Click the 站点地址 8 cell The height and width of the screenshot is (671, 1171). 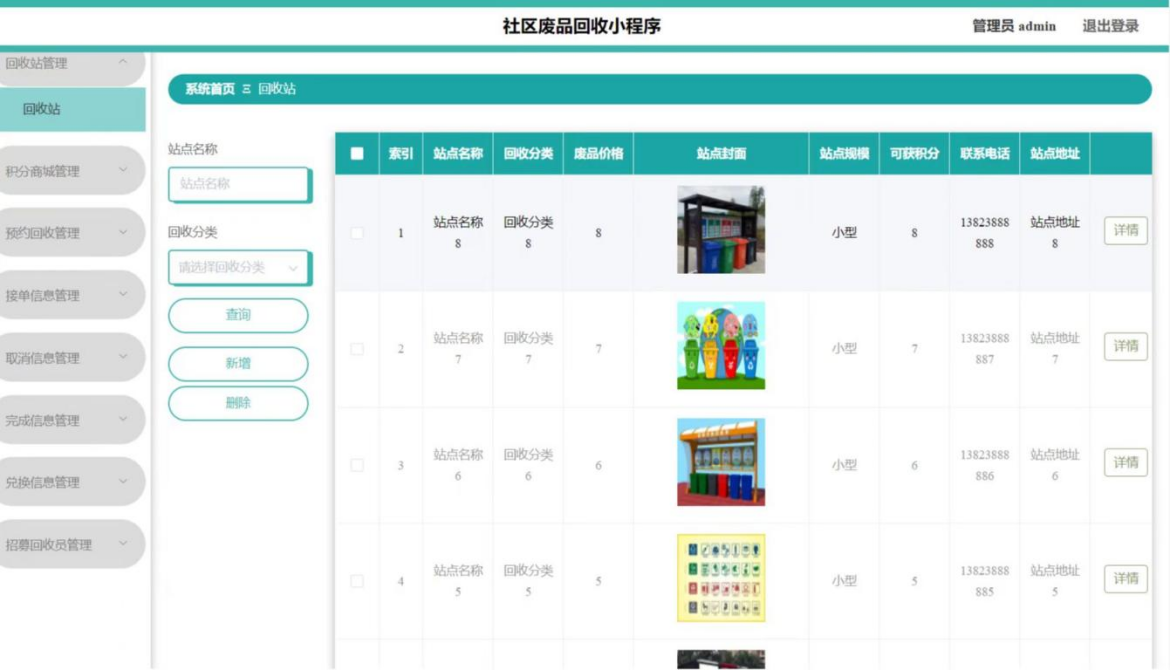pos(1054,233)
